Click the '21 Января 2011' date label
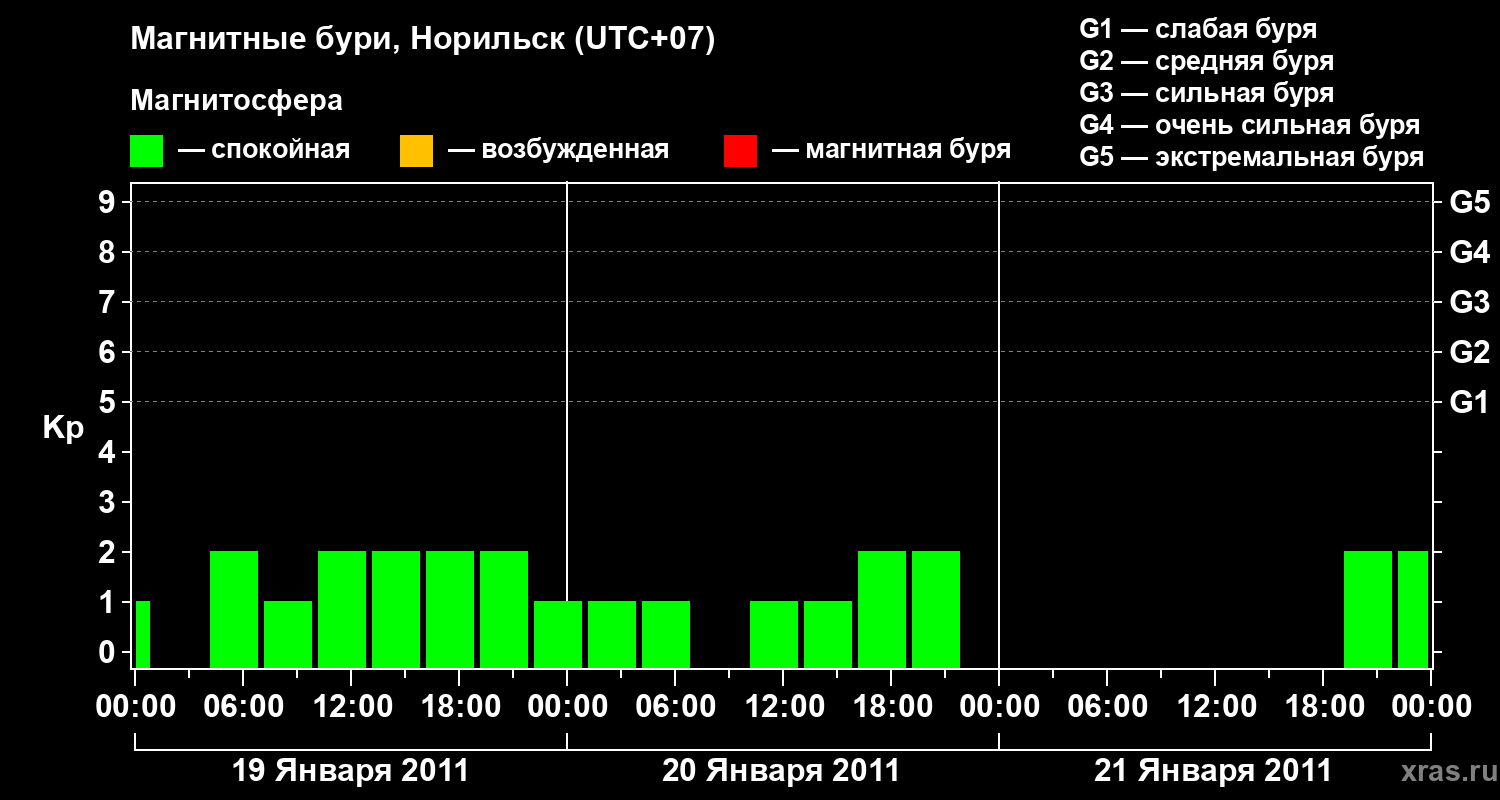Viewport: 1500px width, 800px height. click(x=1214, y=771)
